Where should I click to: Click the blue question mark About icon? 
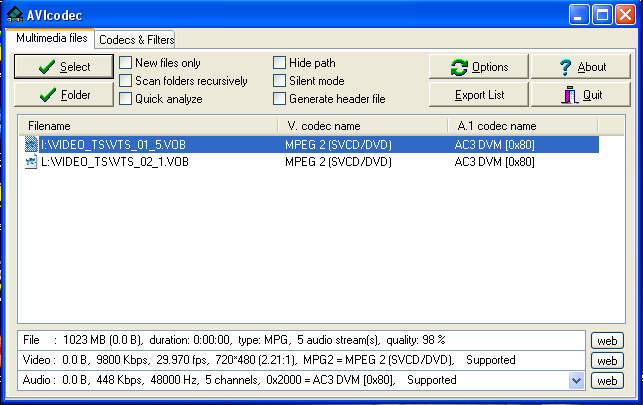click(565, 67)
